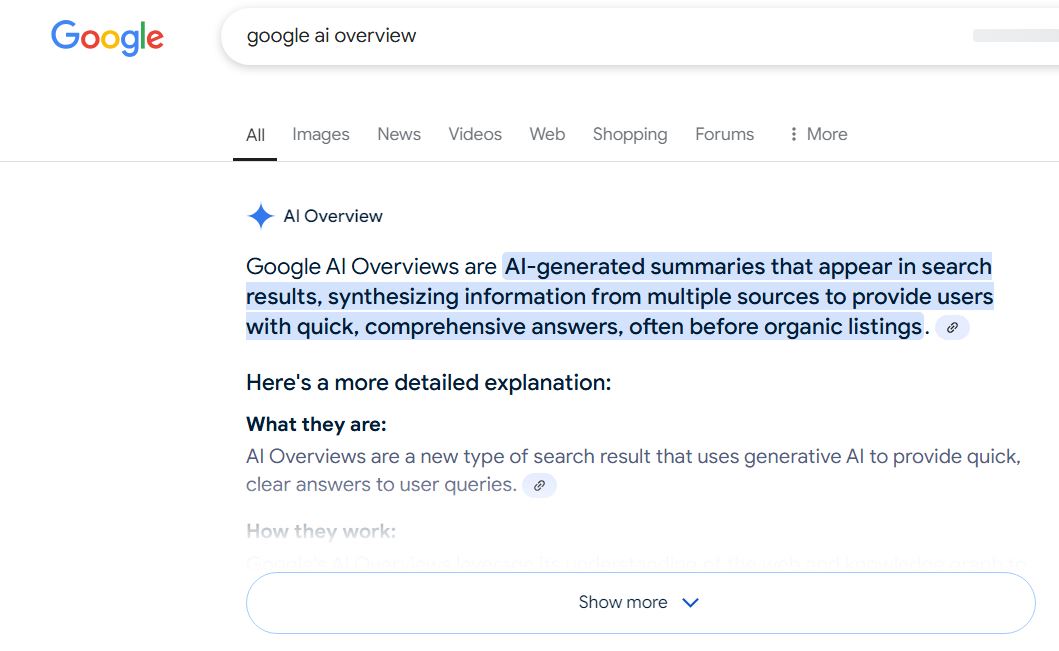Screen dimensions: 1059x651
Task: Switch to the Web tab
Action: coord(547,134)
